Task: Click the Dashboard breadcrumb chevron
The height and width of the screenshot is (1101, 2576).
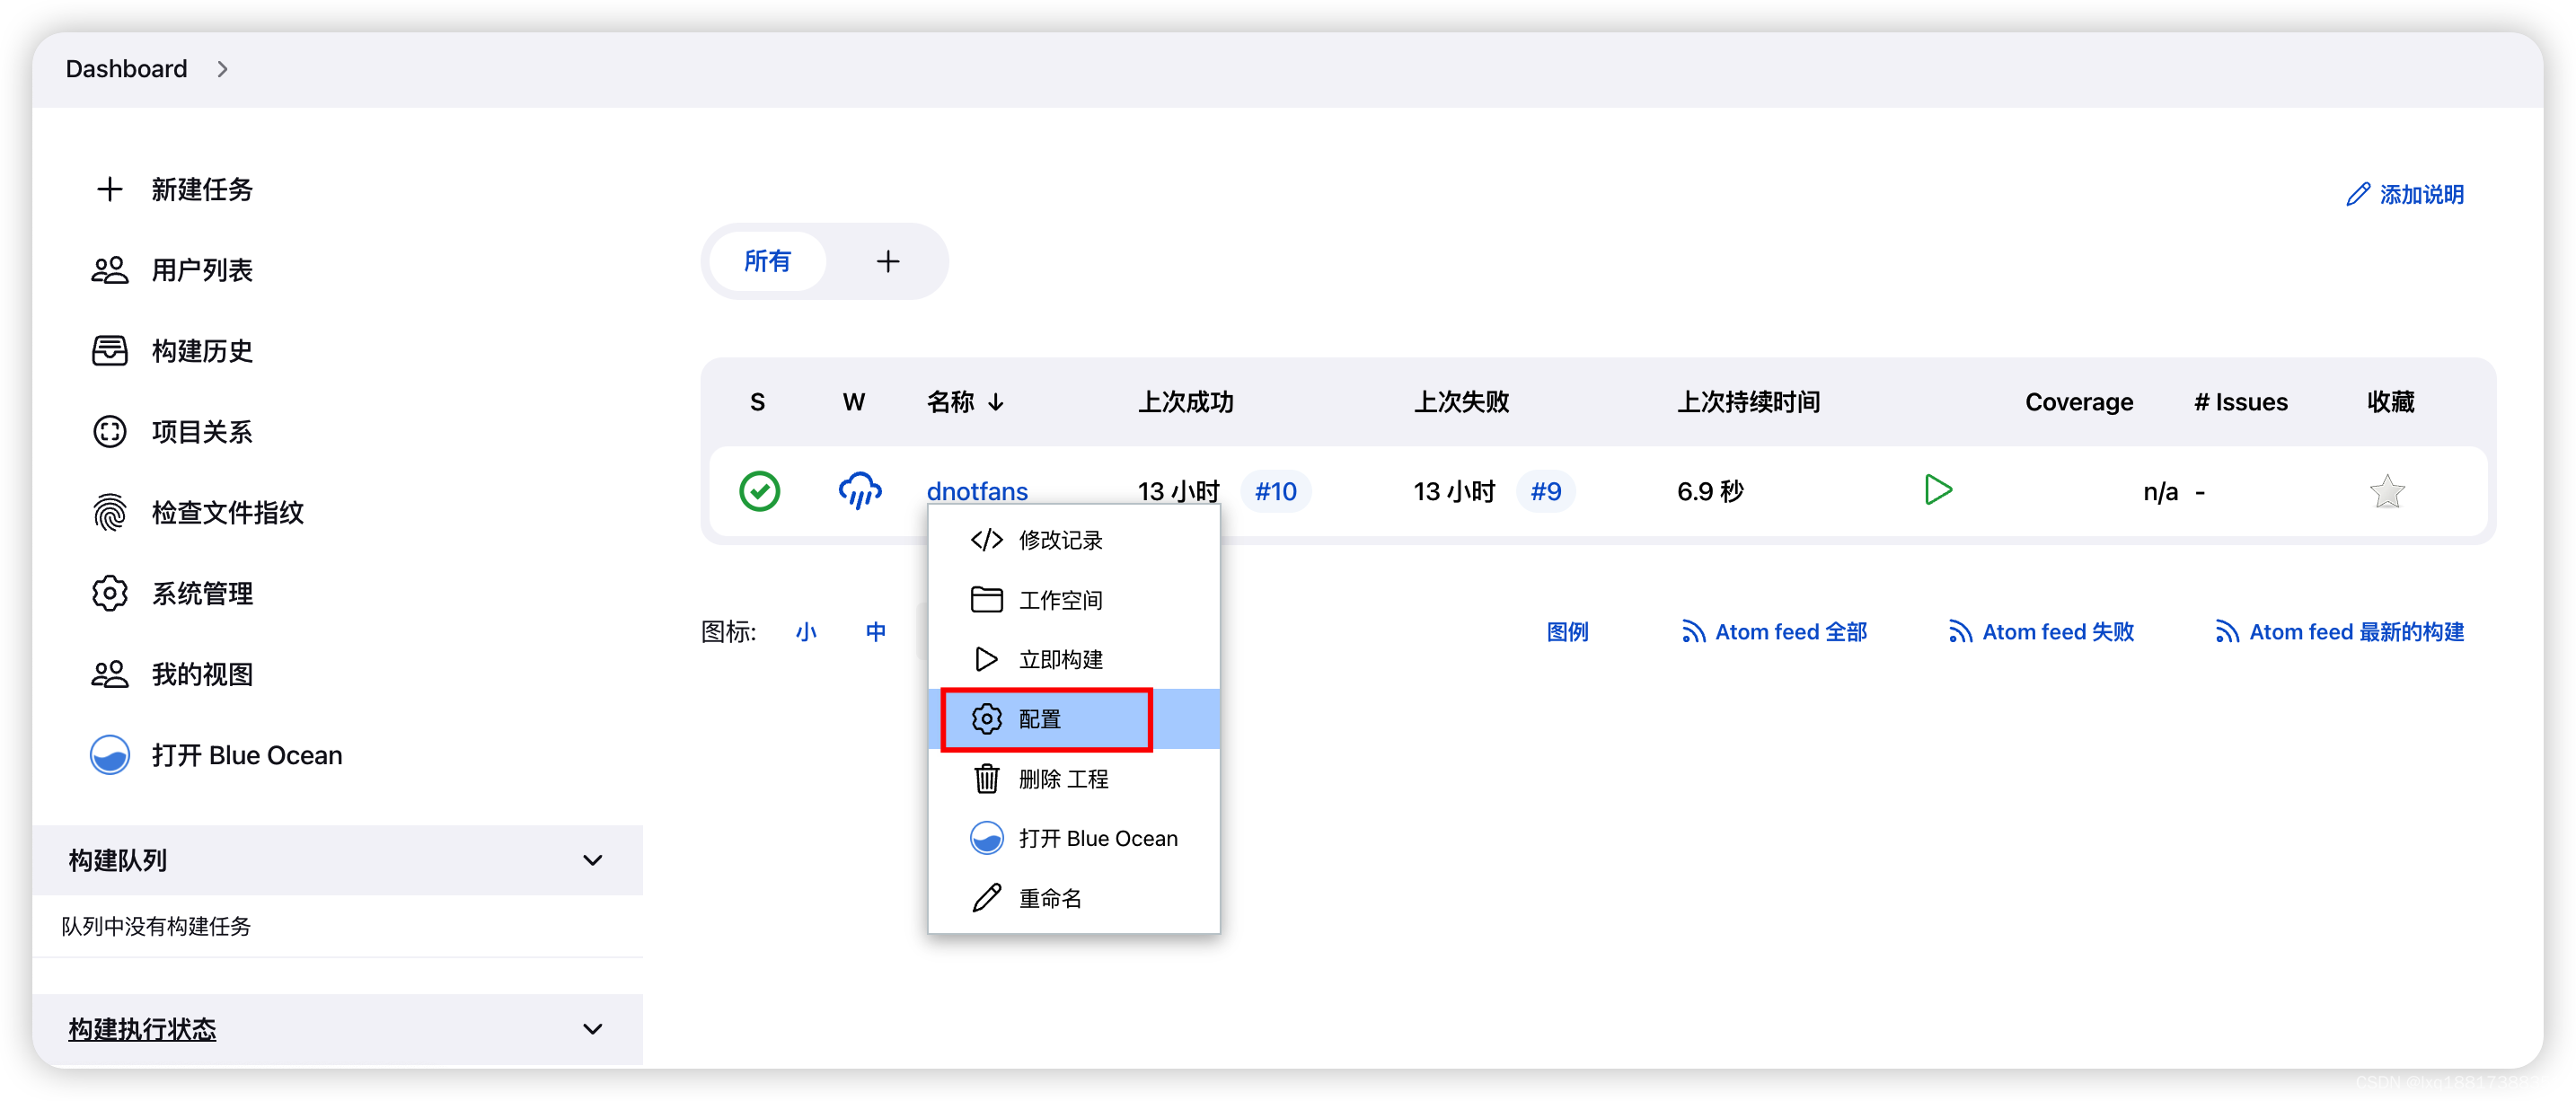Action: coord(222,69)
